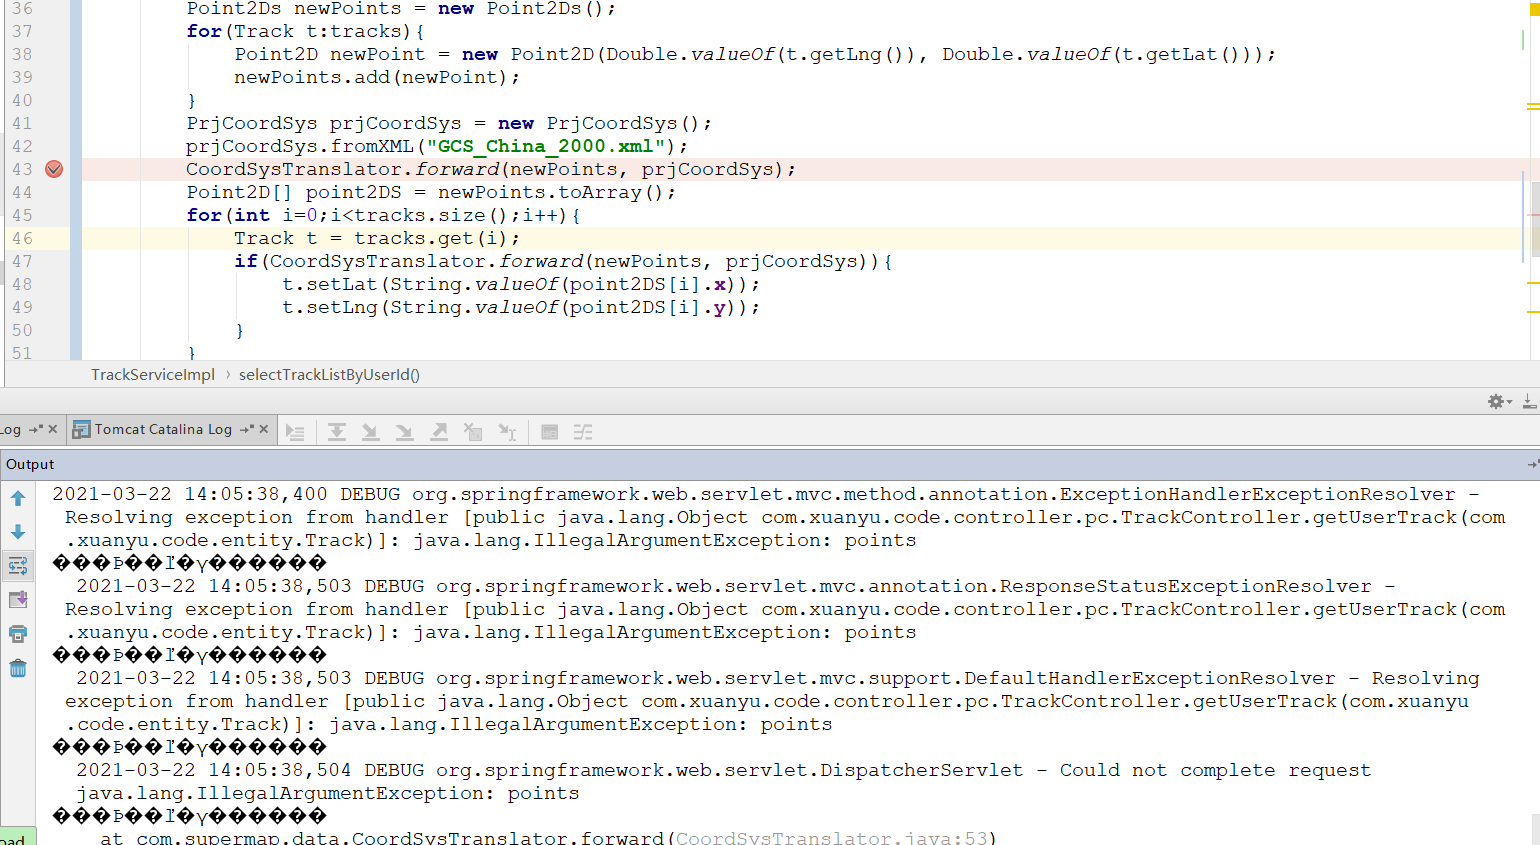Pin the Tomcat Catalina Log tab
This screenshot has width=1540, height=845.
(246, 429)
